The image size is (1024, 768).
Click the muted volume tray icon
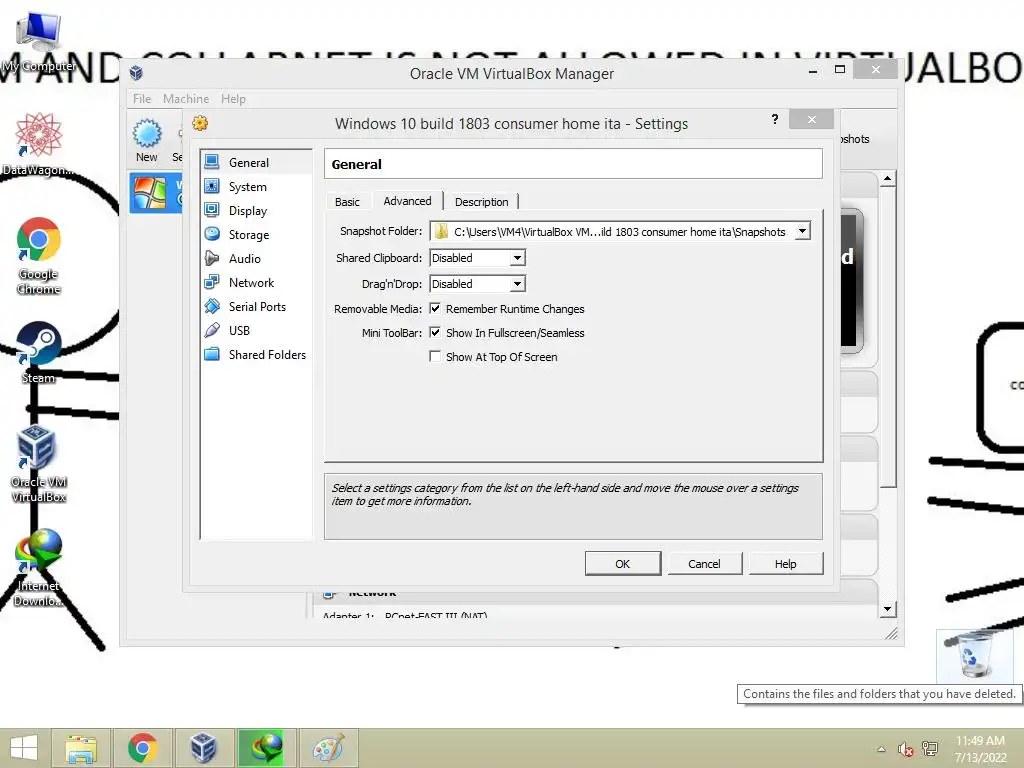[906, 749]
